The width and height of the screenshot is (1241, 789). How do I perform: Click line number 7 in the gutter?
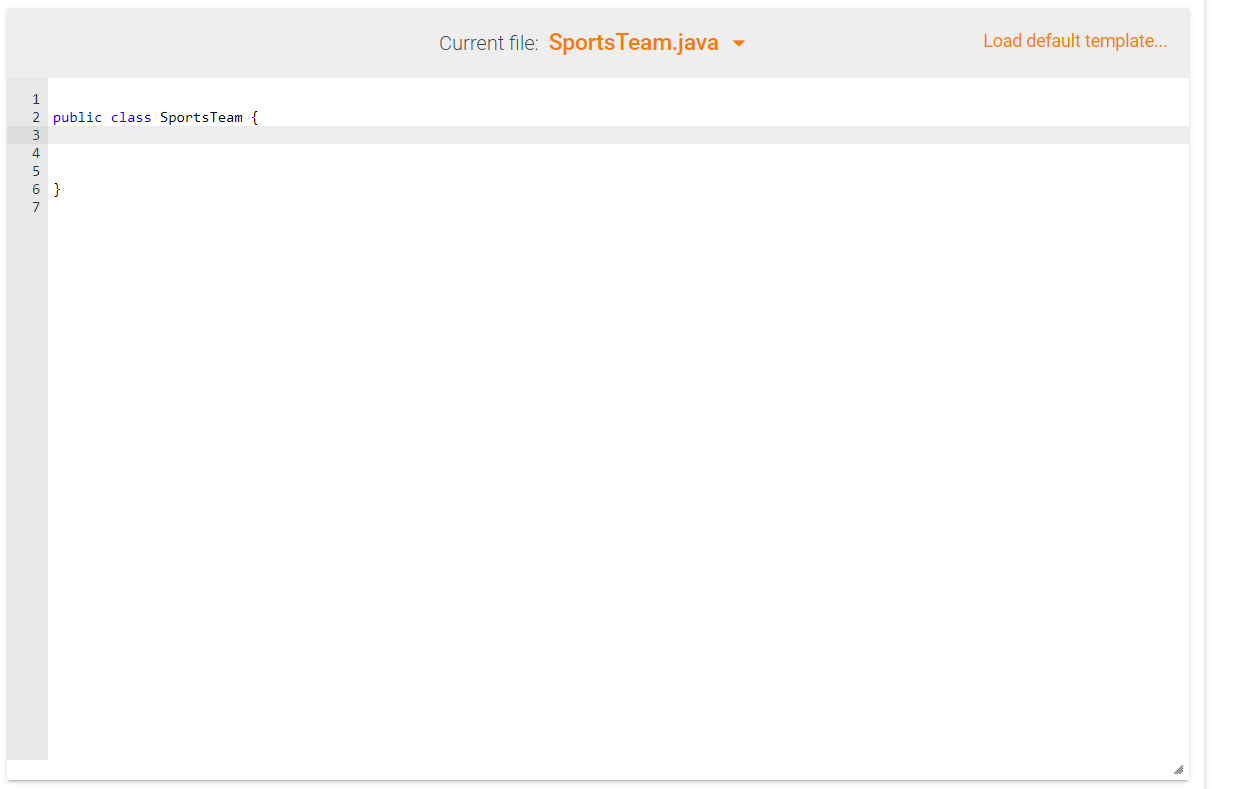[x=36, y=207]
